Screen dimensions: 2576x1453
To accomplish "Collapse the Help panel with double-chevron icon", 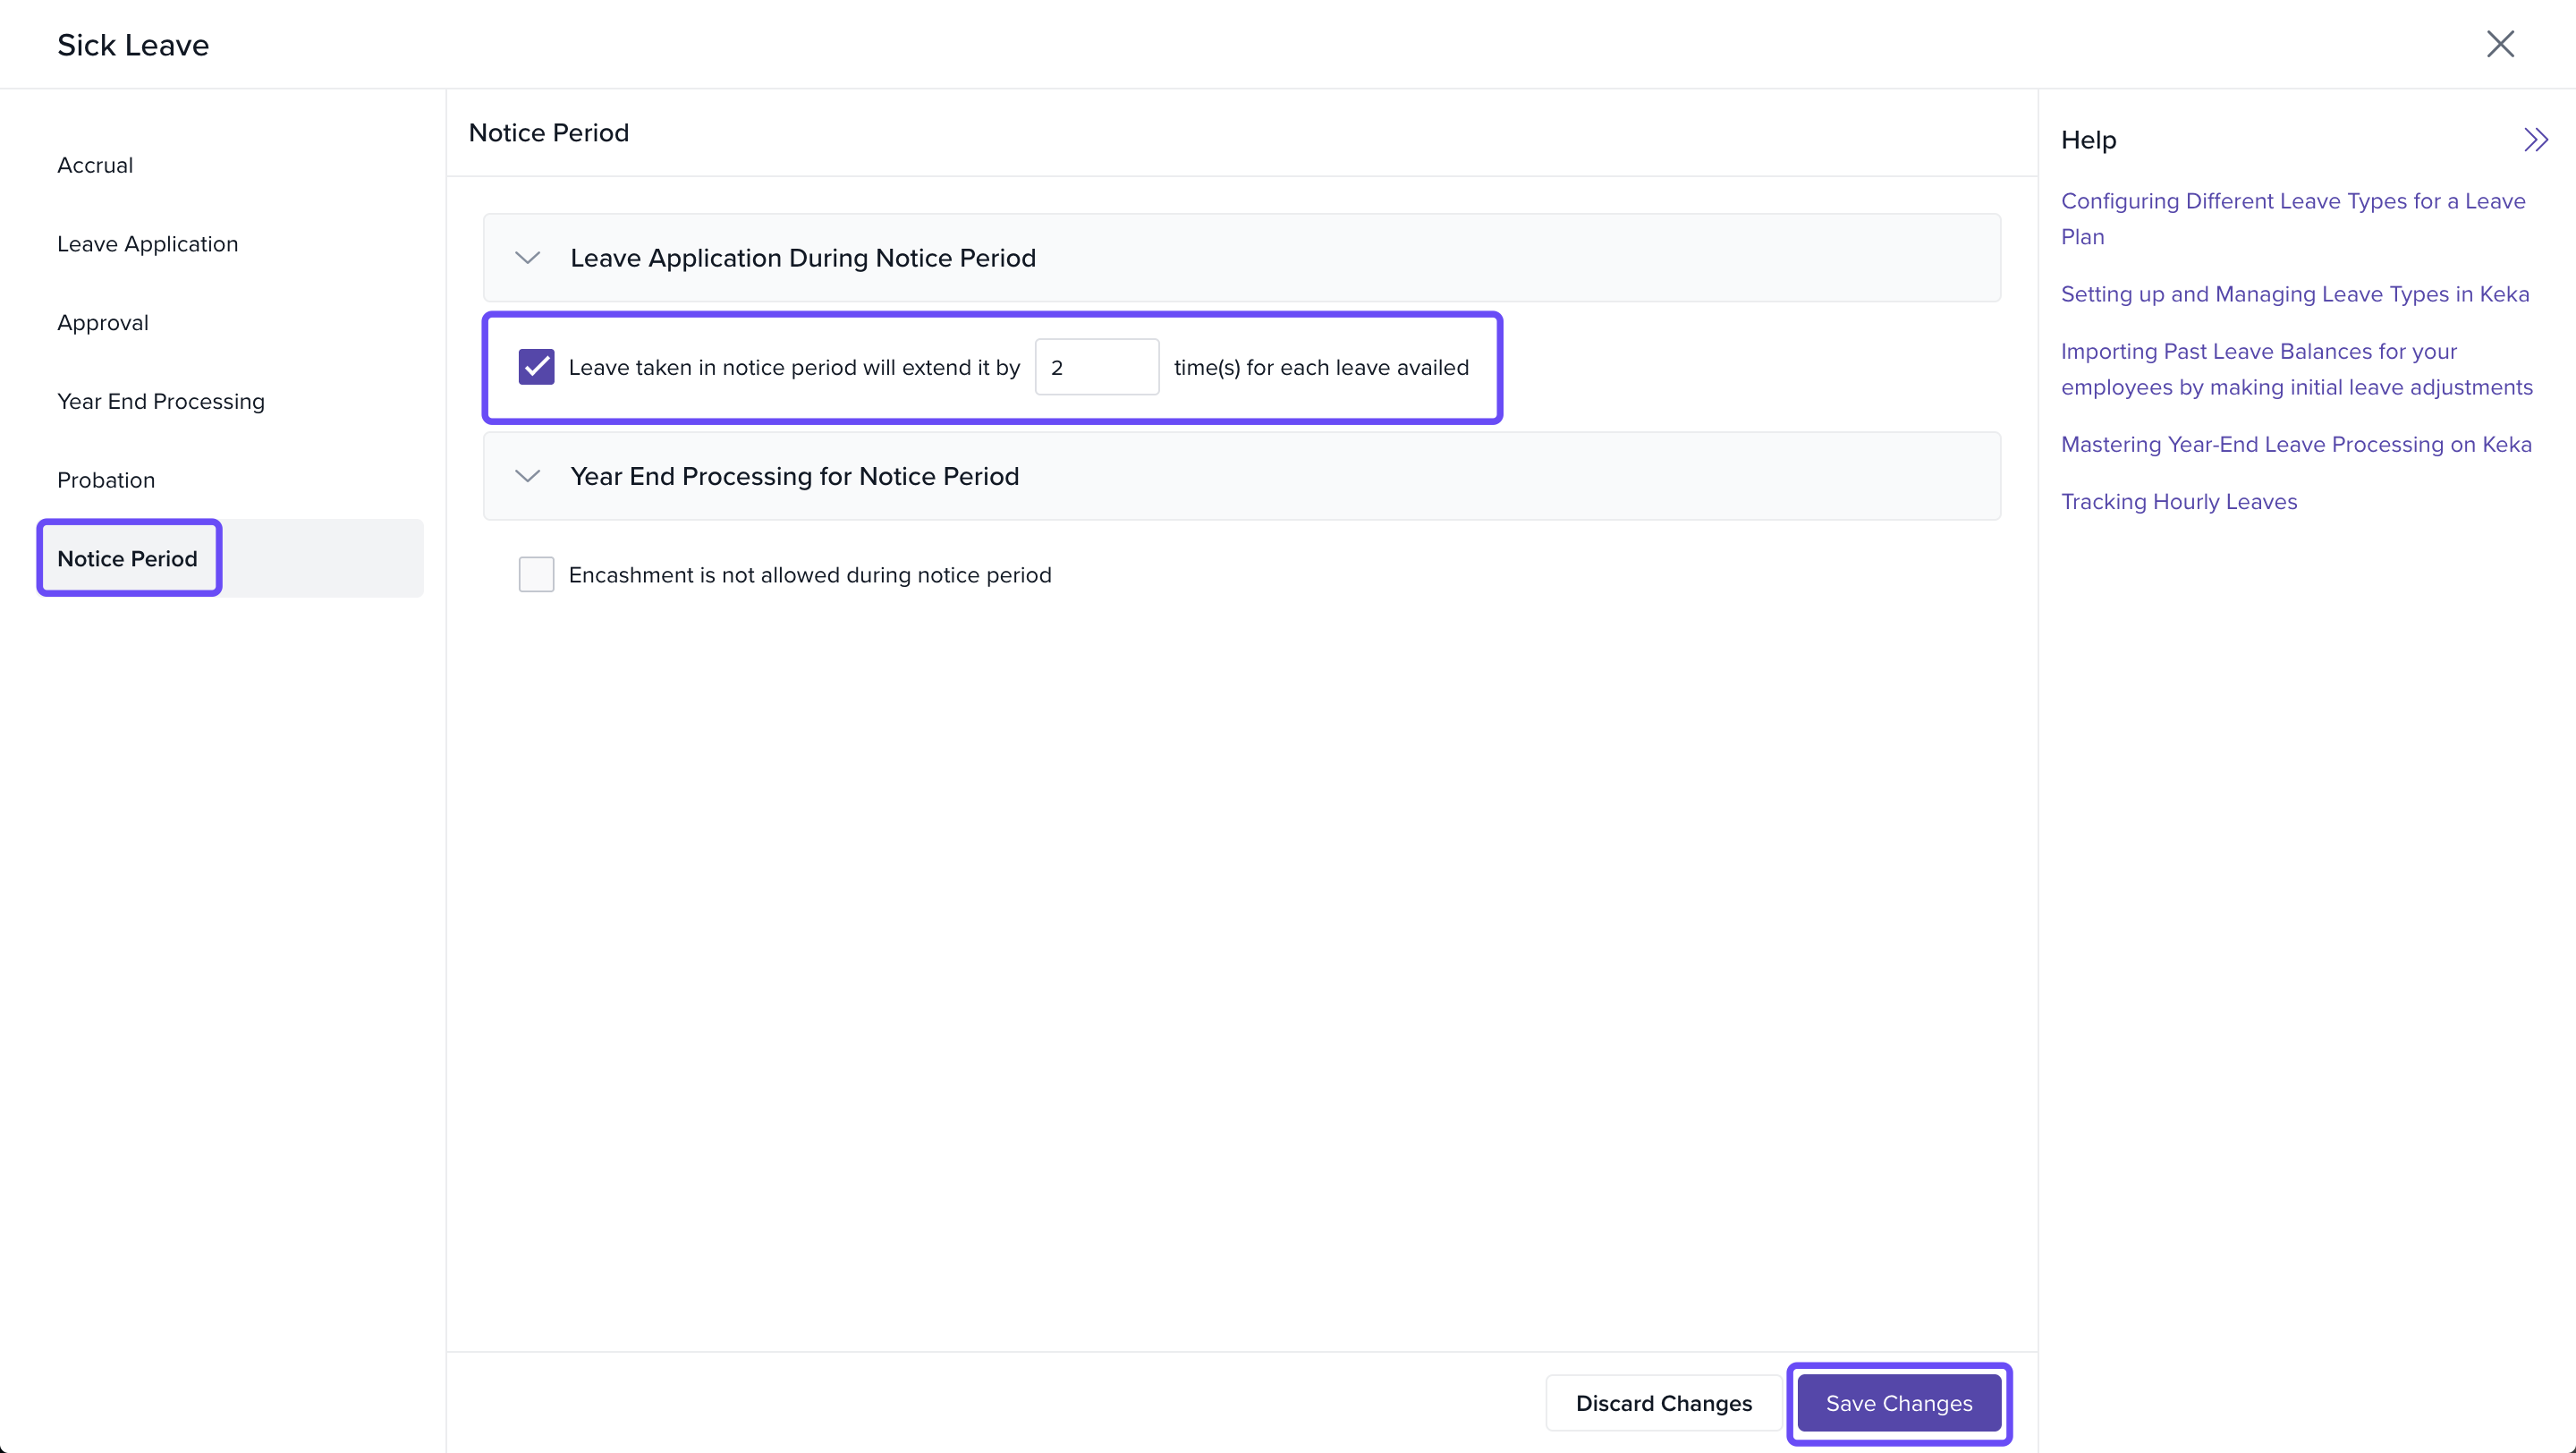I will point(2535,140).
